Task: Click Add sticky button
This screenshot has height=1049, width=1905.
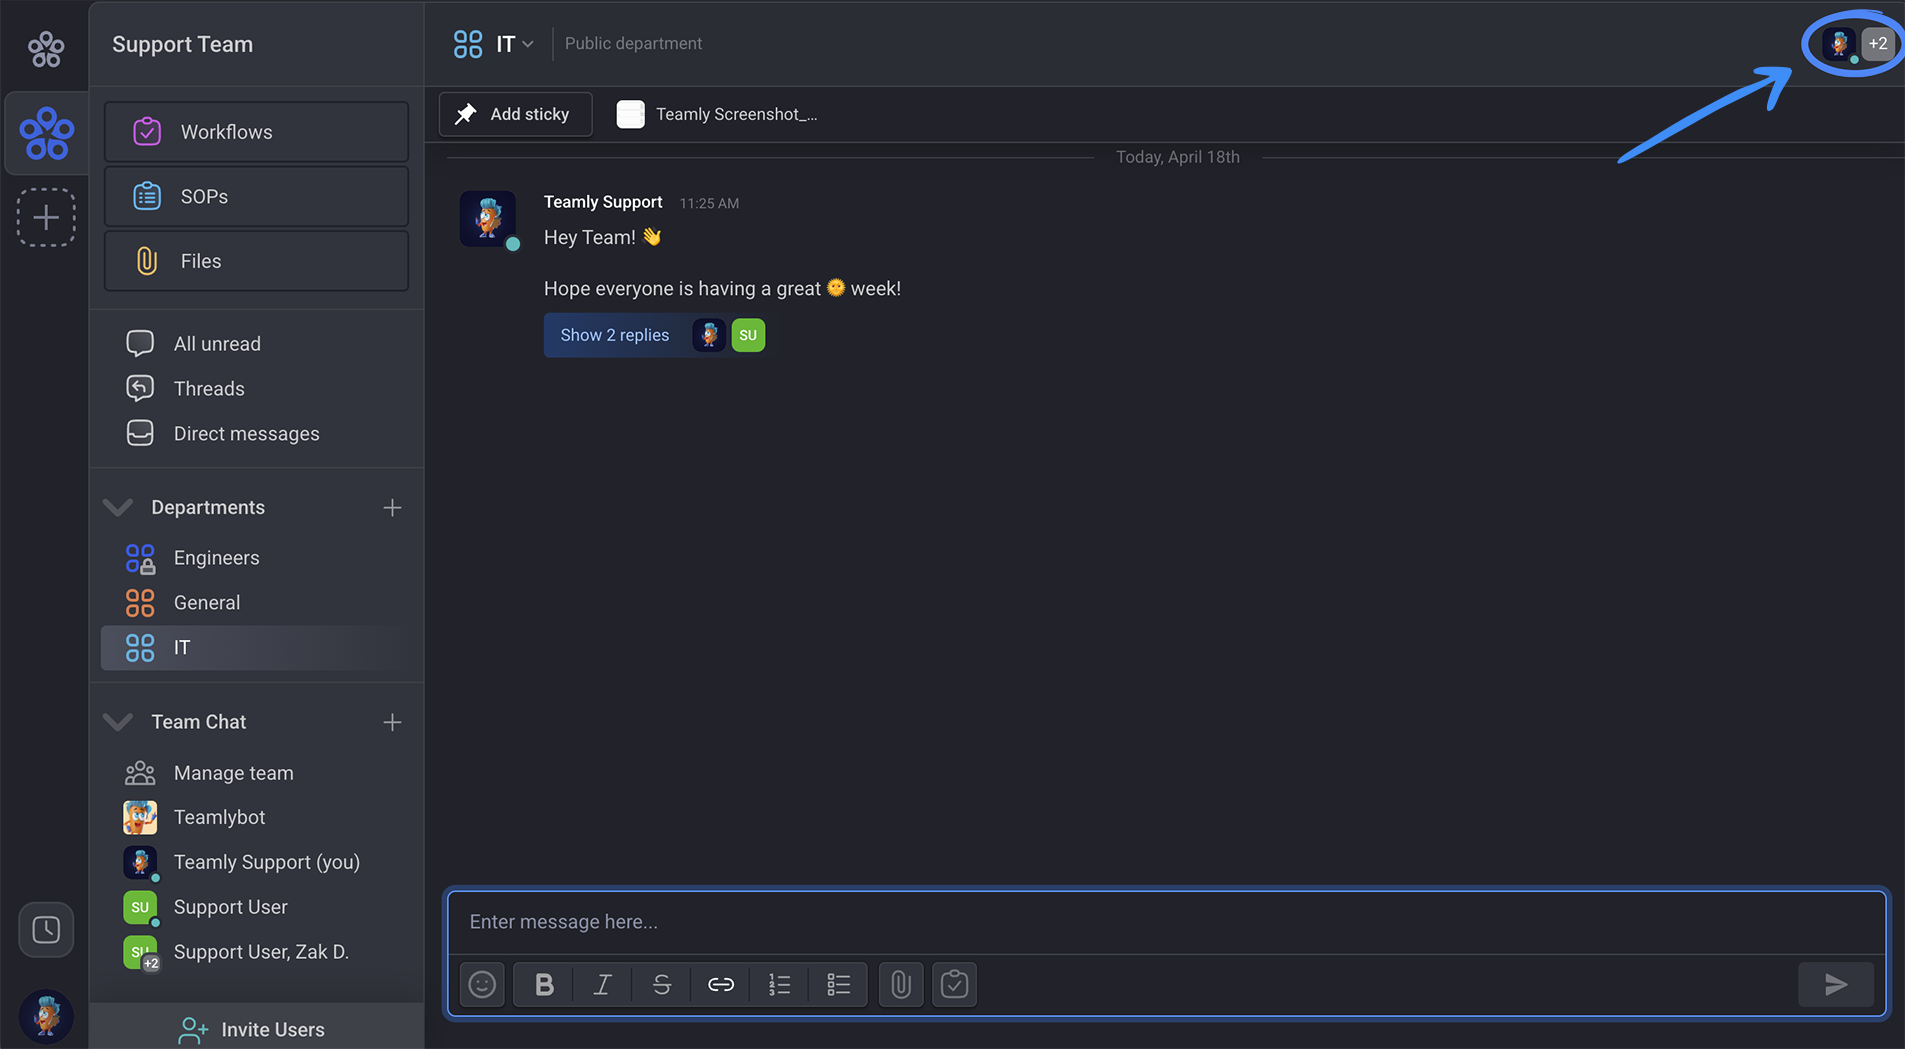Action: pos(515,114)
